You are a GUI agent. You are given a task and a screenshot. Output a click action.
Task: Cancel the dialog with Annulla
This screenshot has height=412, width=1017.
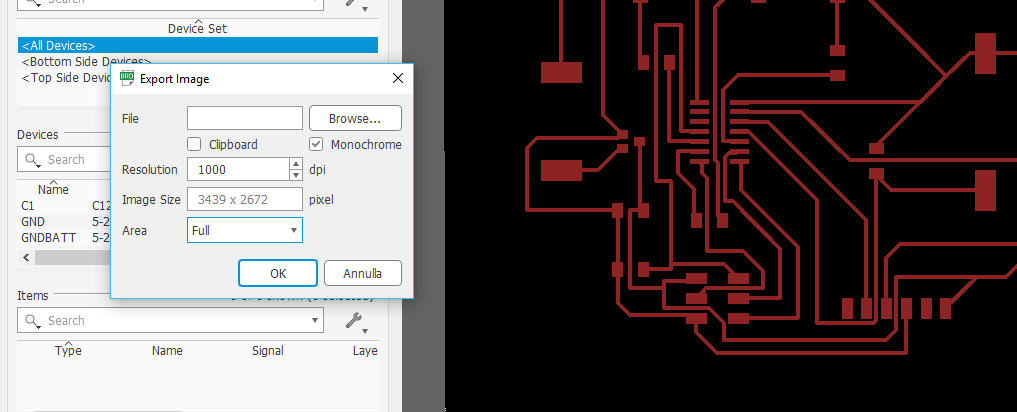point(363,273)
